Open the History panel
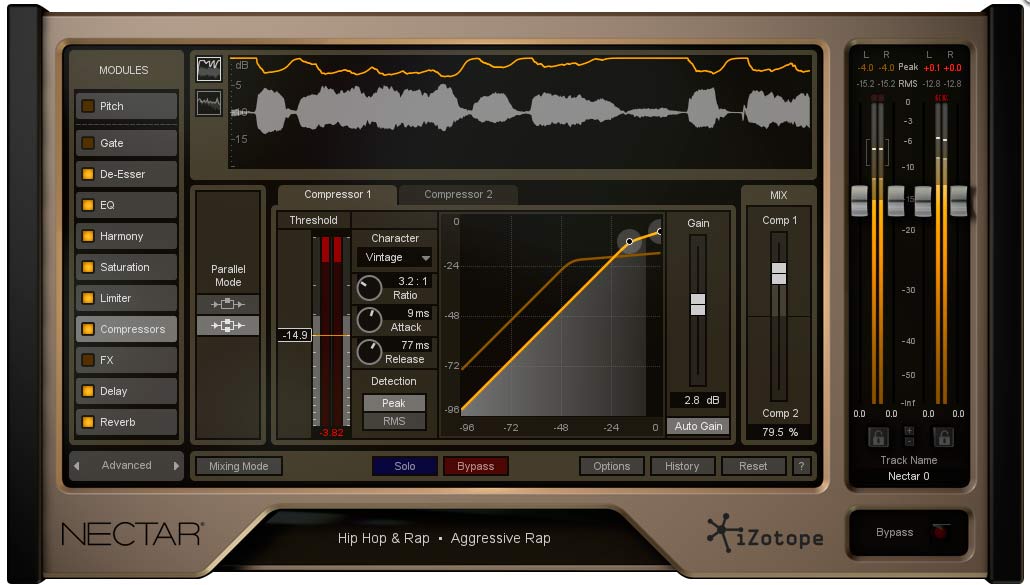Viewport: 1030px width, 585px height. [x=682, y=466]
